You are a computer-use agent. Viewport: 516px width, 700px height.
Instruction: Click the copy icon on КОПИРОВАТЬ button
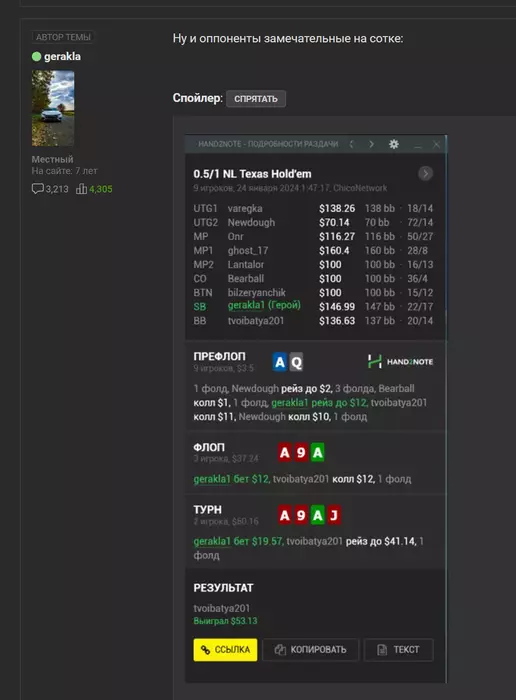(280, 650)
